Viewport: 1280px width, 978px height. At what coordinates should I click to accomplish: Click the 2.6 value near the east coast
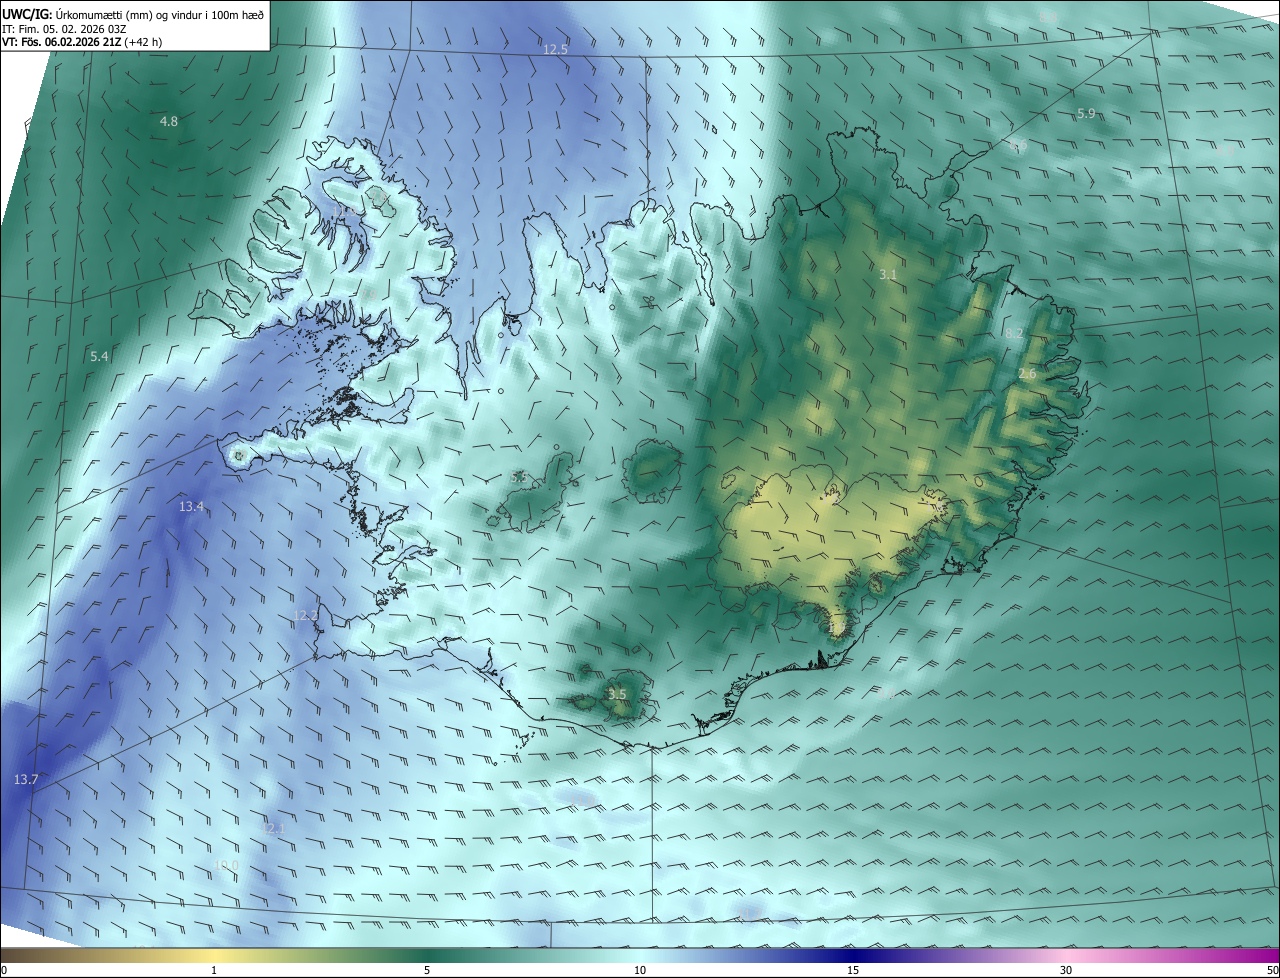[x=1027, y=374]
